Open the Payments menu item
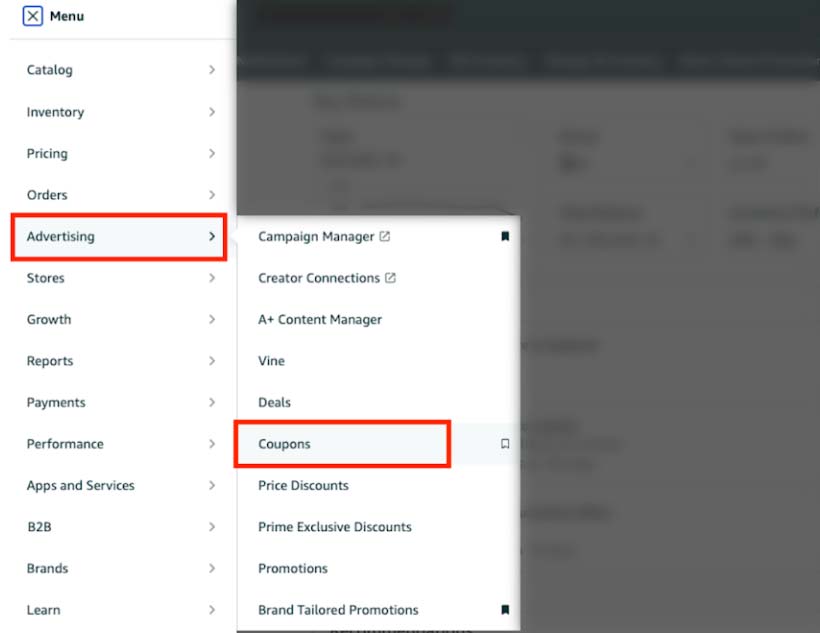Screen dimensions: 820x633 tap(56, 403)
